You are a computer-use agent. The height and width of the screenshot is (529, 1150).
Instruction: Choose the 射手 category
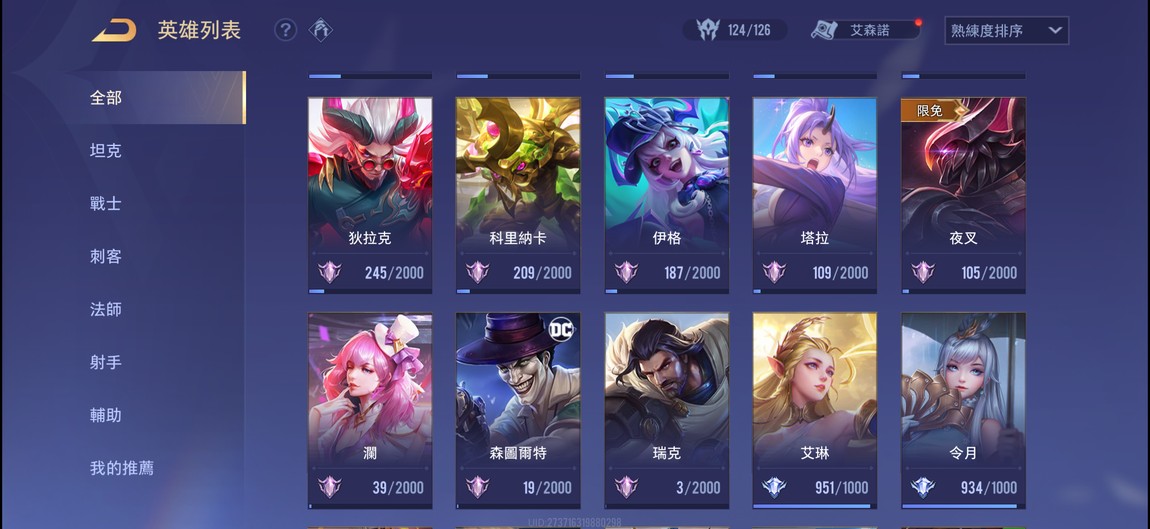pyautogui.click(x=106, y=362)
